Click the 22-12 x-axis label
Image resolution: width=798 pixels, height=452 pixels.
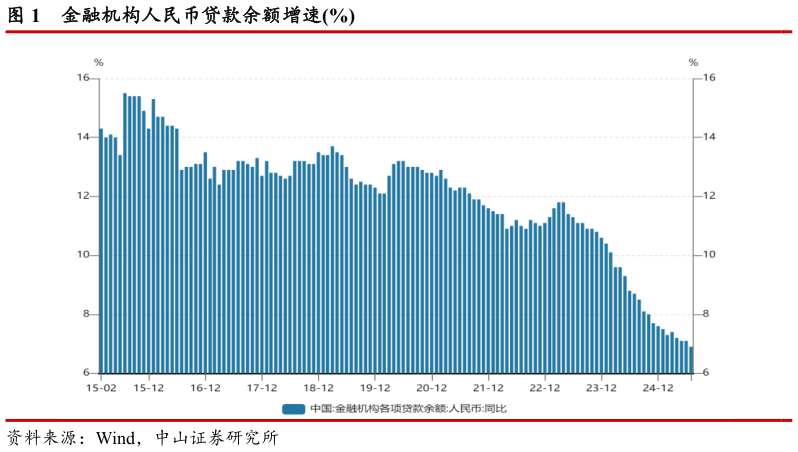[x=544, y=387]
